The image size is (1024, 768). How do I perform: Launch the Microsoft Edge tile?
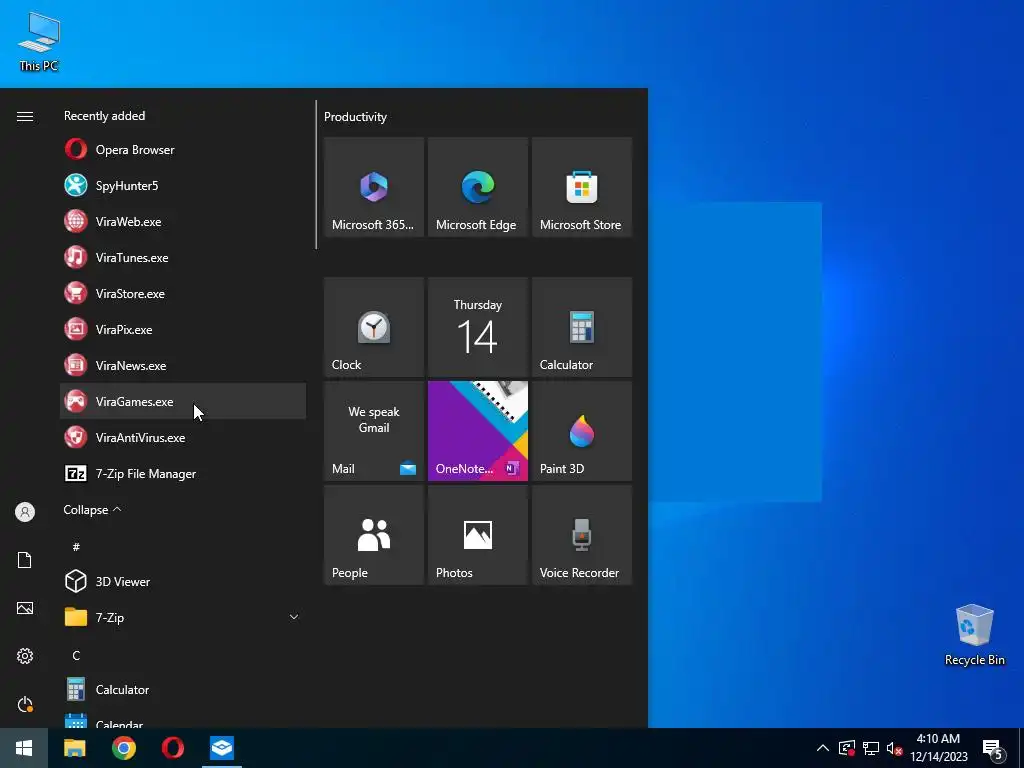(477, 187)
